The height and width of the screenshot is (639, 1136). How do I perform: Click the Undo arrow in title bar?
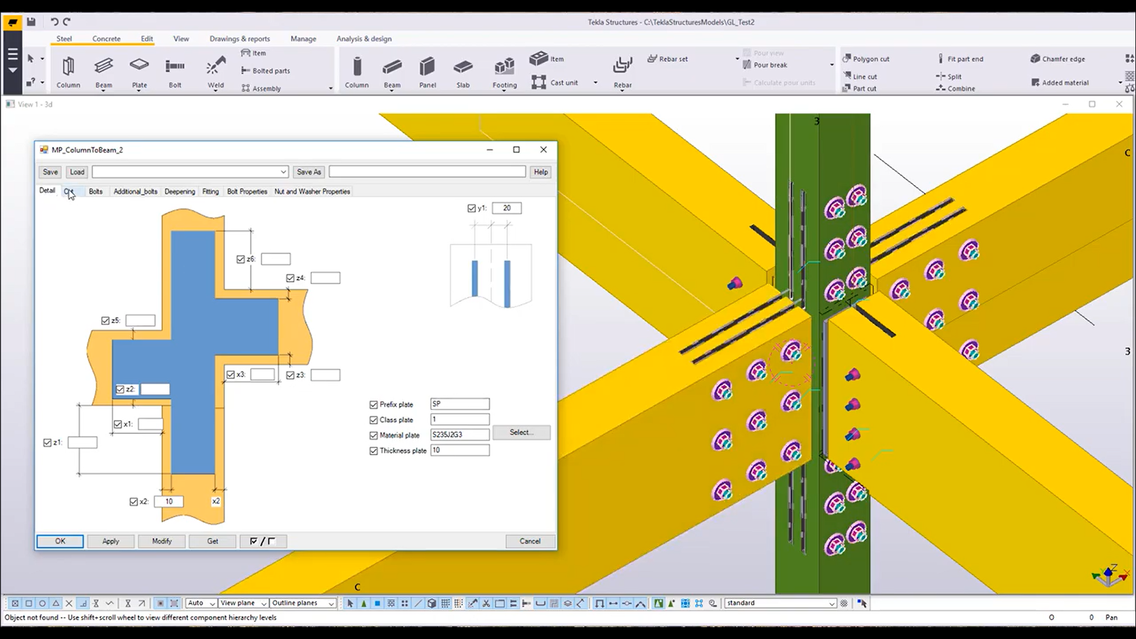[54, 22]
